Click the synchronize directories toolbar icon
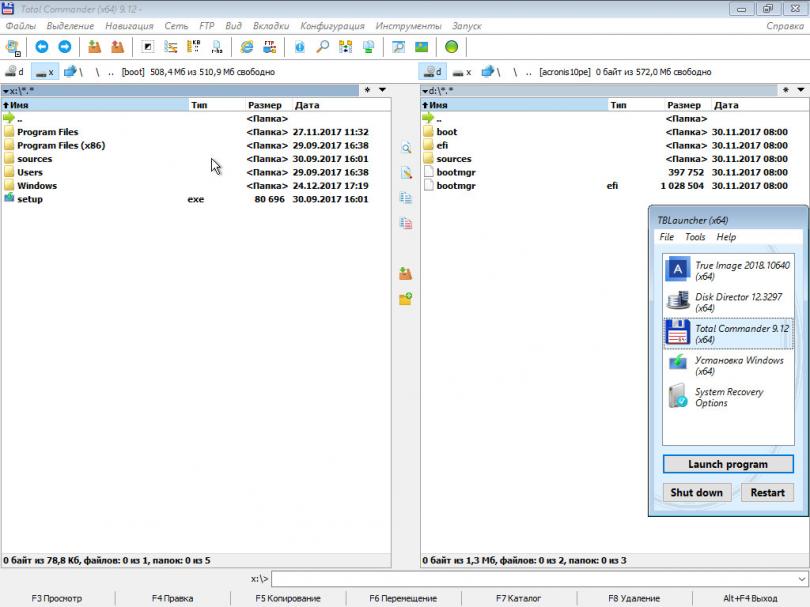 [x=346, y=47]
